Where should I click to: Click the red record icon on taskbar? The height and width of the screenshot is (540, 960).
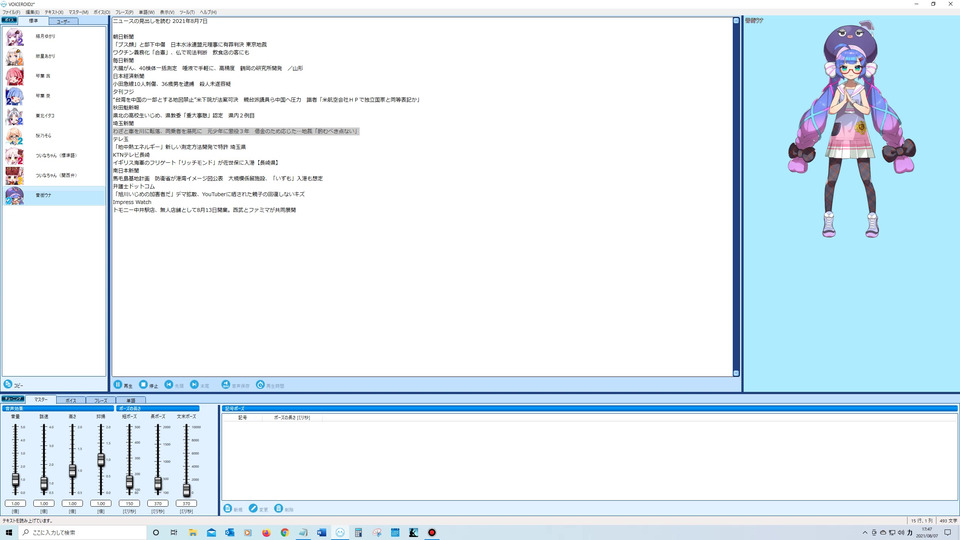point(432,533)
